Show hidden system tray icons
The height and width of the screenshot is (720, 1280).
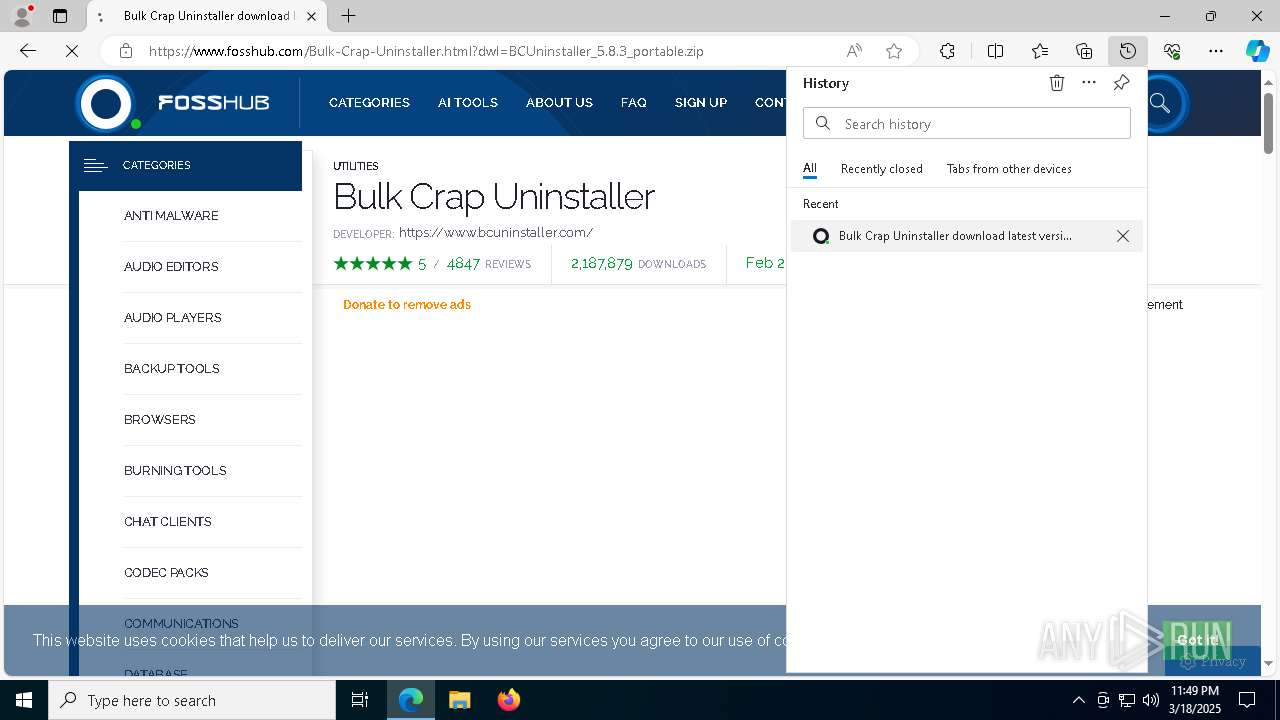coord(1078,700)
